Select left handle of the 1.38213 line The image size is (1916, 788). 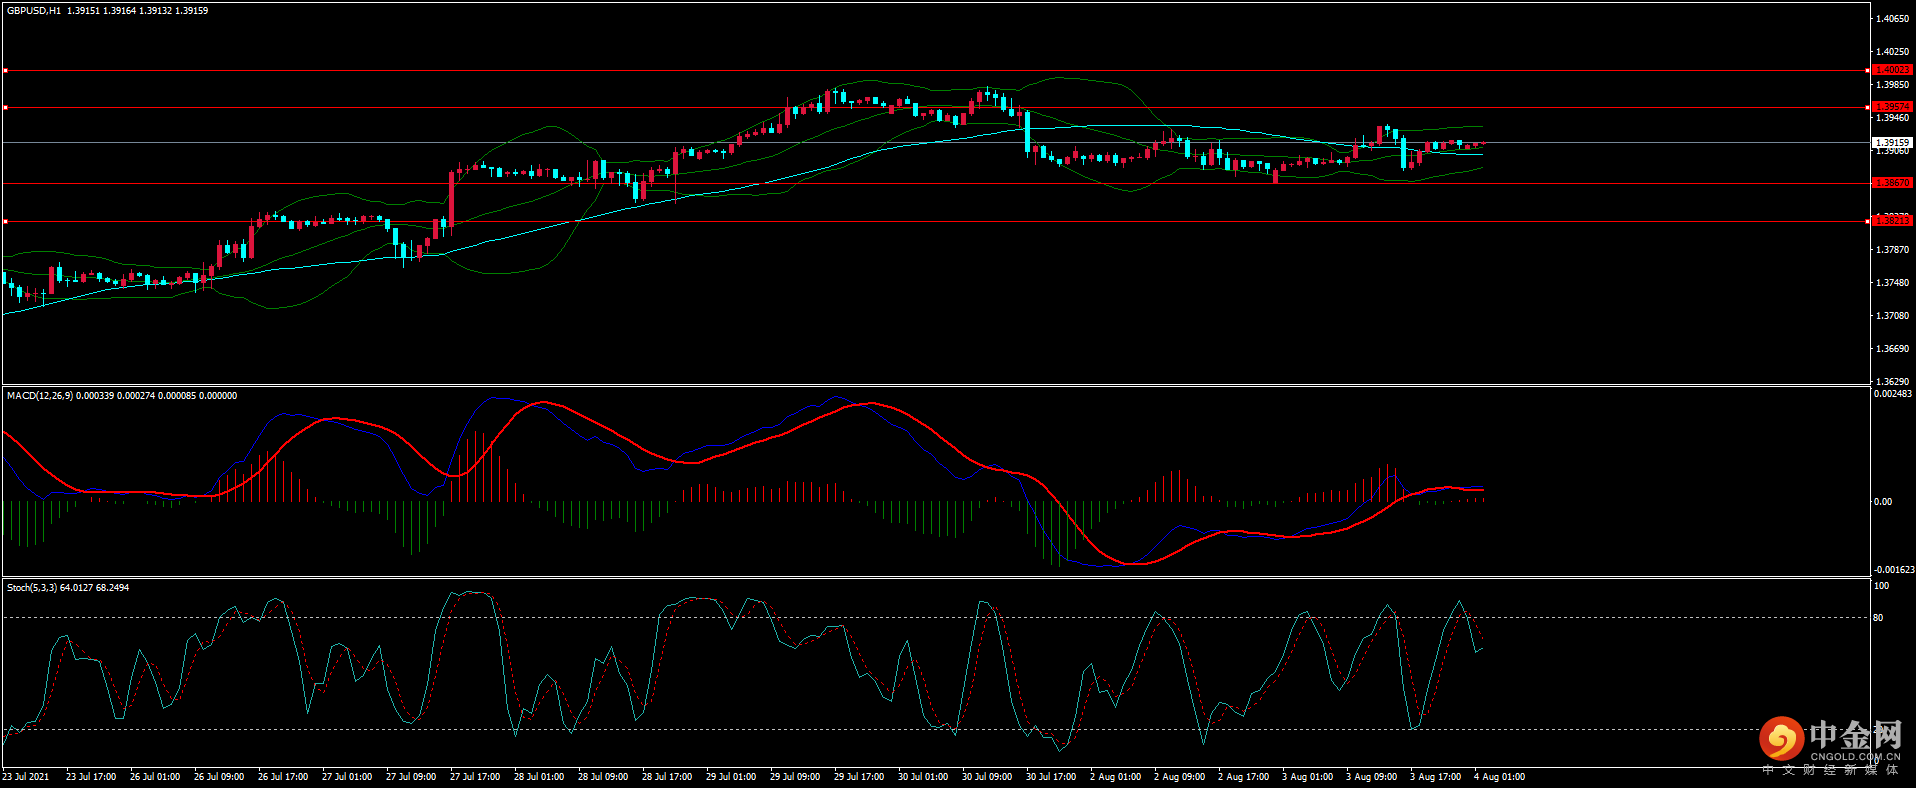pyautogui.click(x=5, y=221)
